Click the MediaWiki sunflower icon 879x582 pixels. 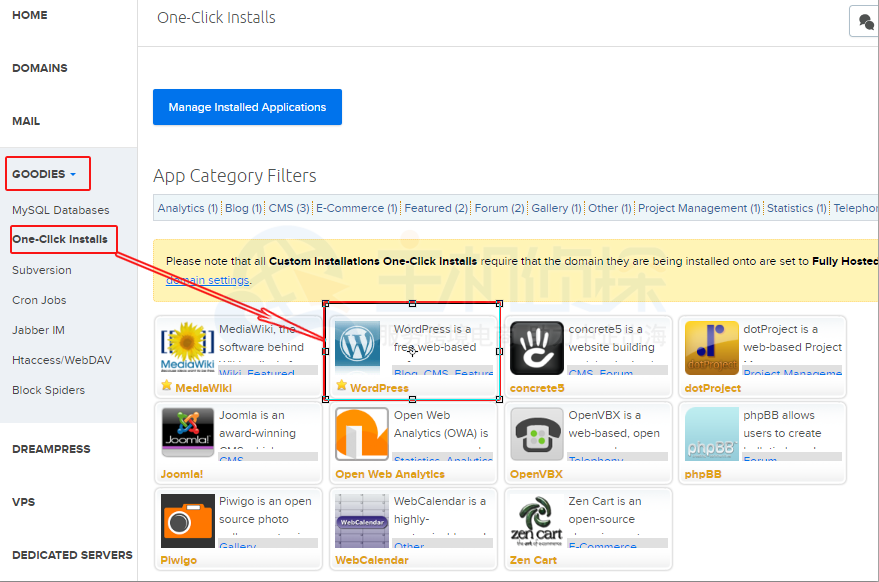(187, 348)
